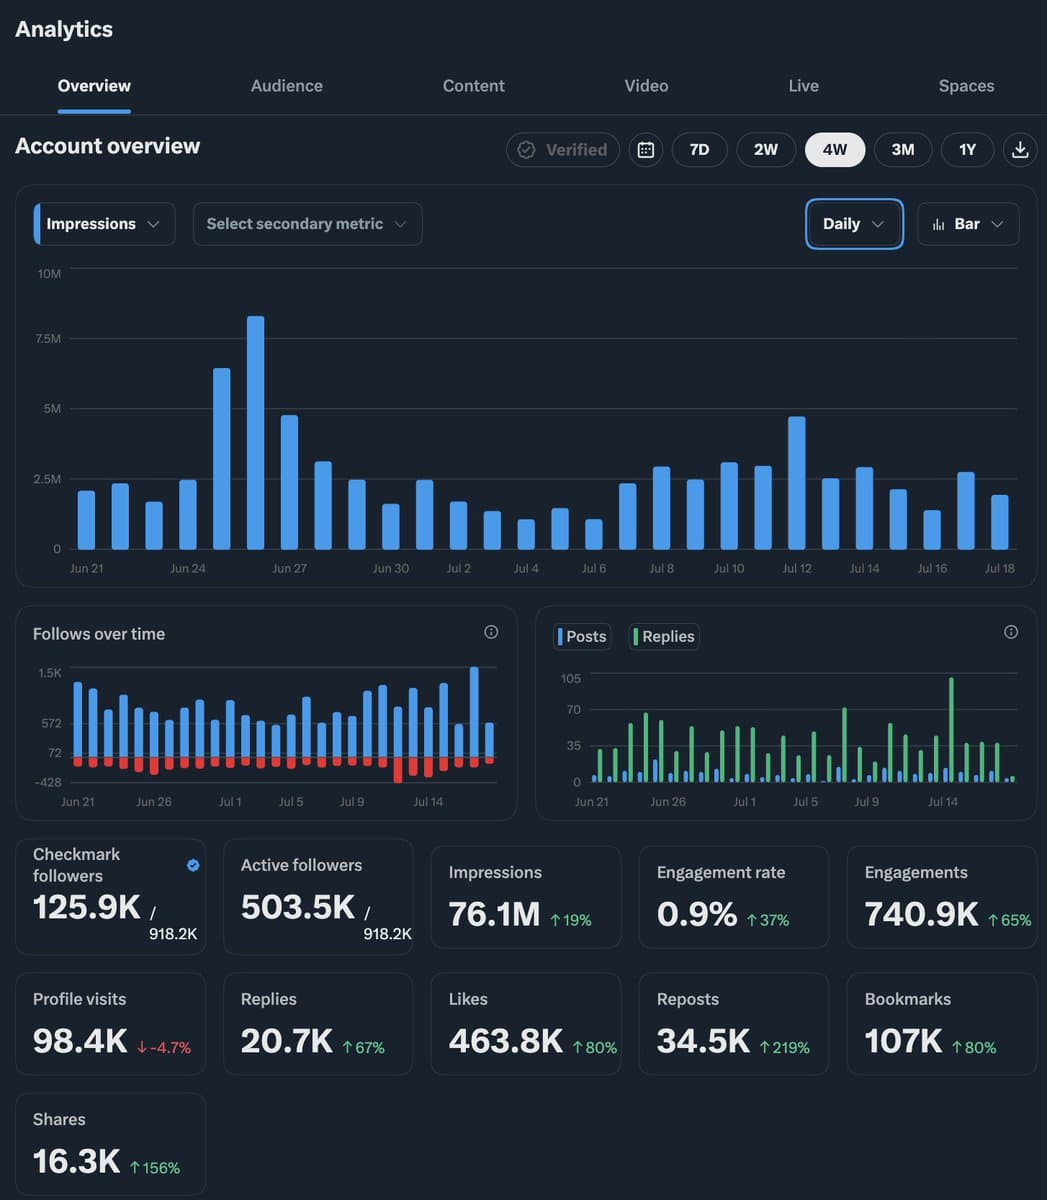
Task: Click the Jul 12 impressions bar
Action: 797,483
